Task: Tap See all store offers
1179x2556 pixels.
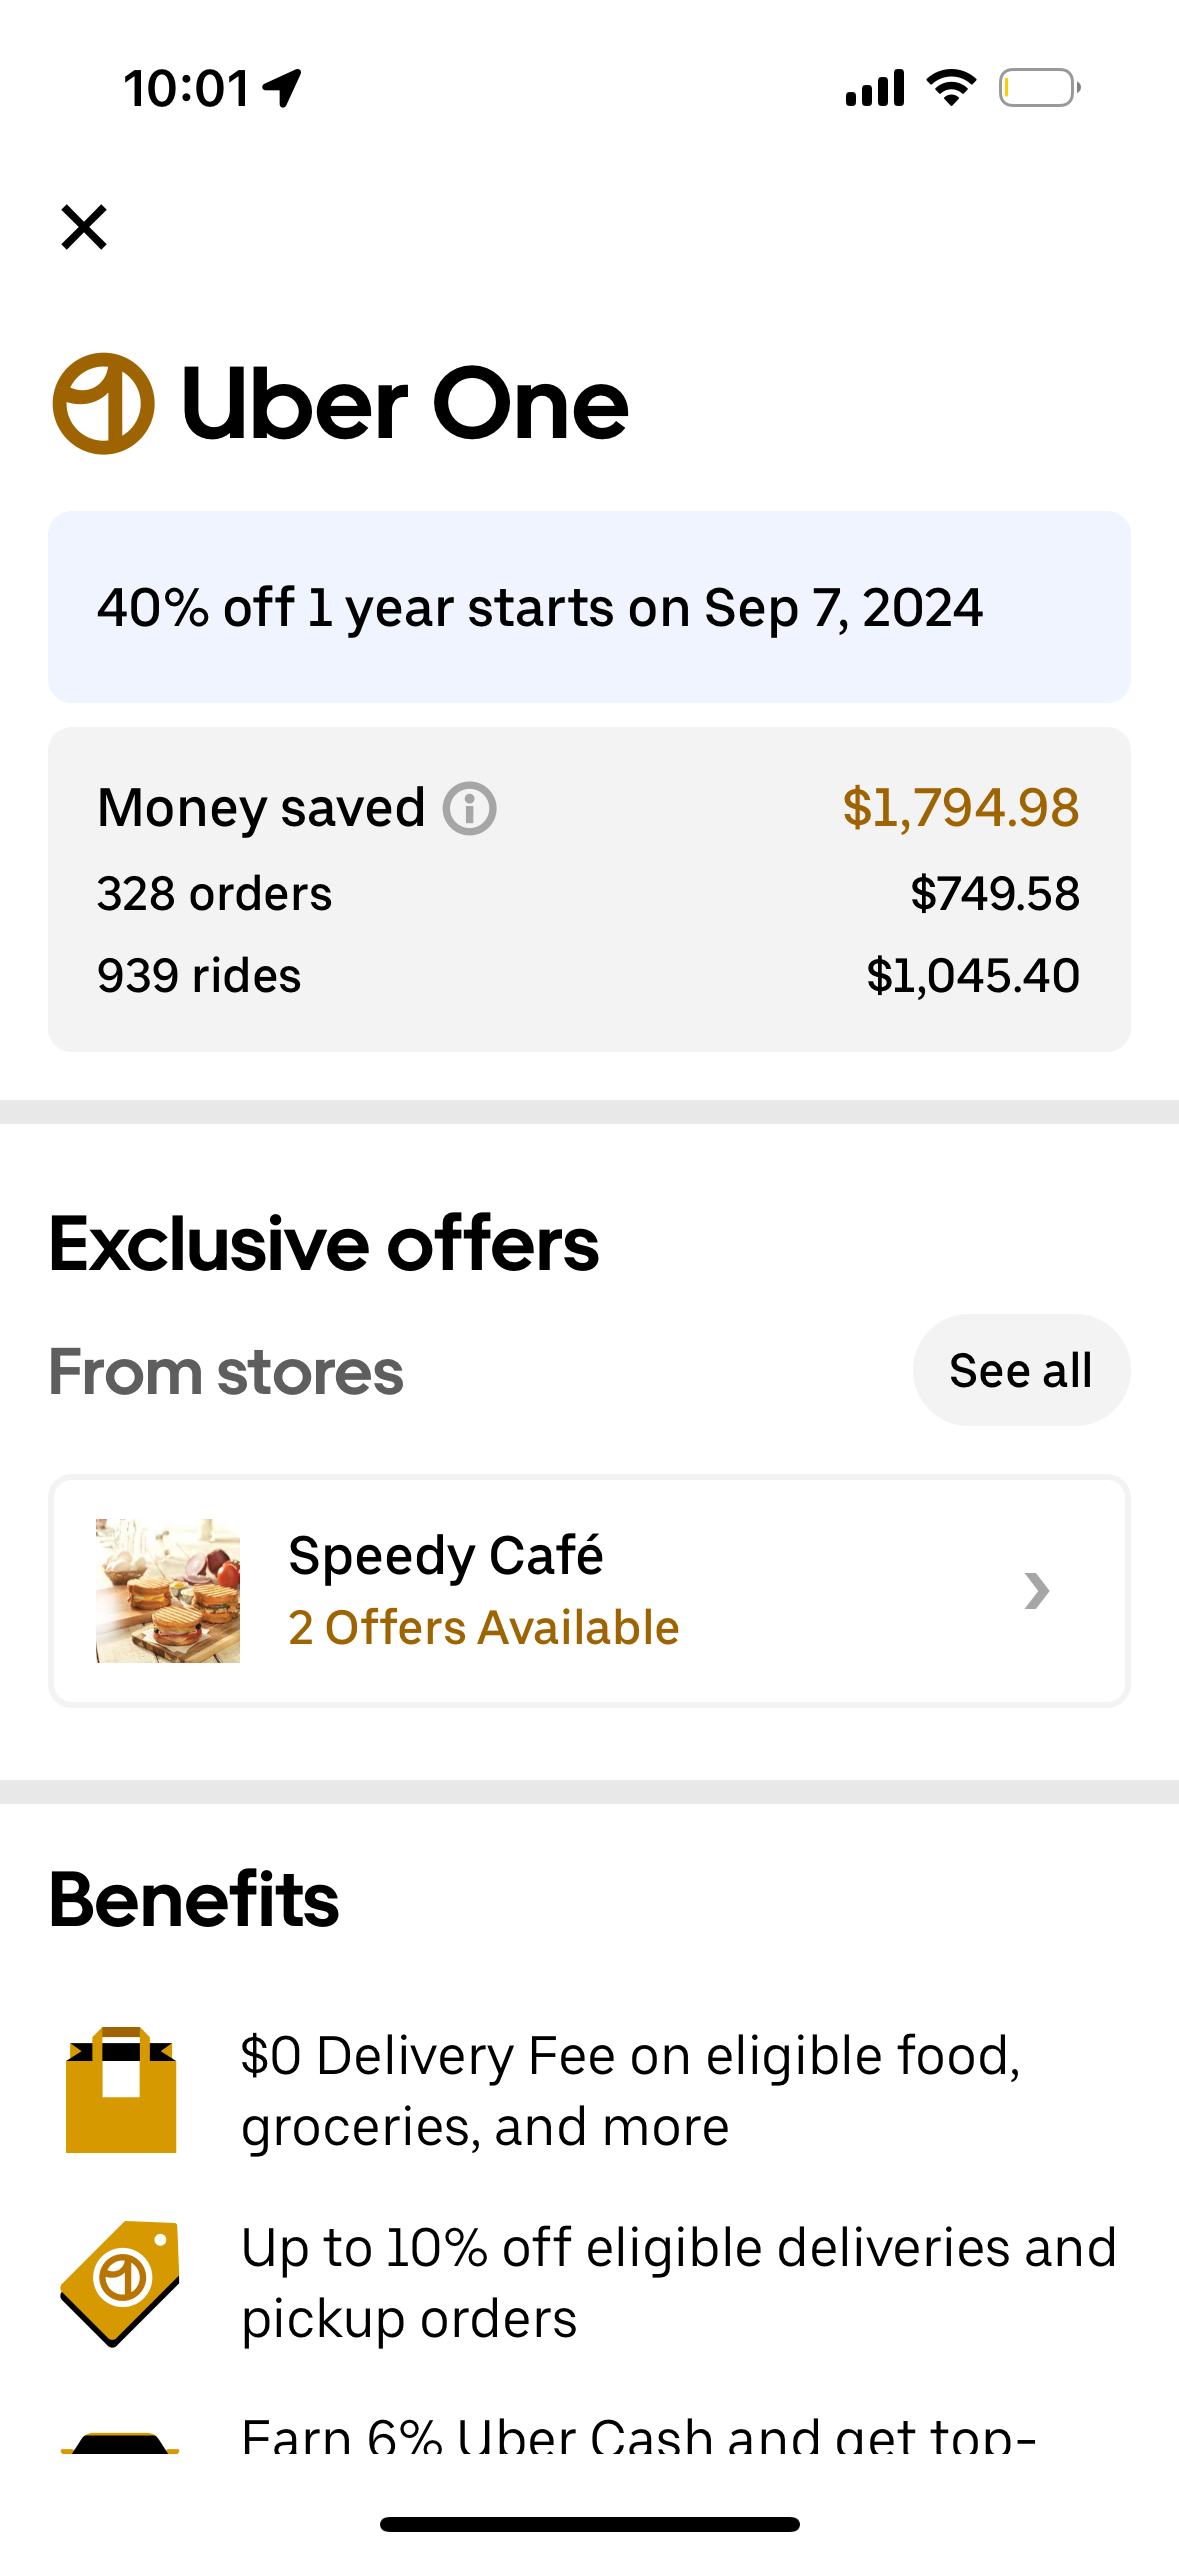Action: [x=1021, y=1369]
